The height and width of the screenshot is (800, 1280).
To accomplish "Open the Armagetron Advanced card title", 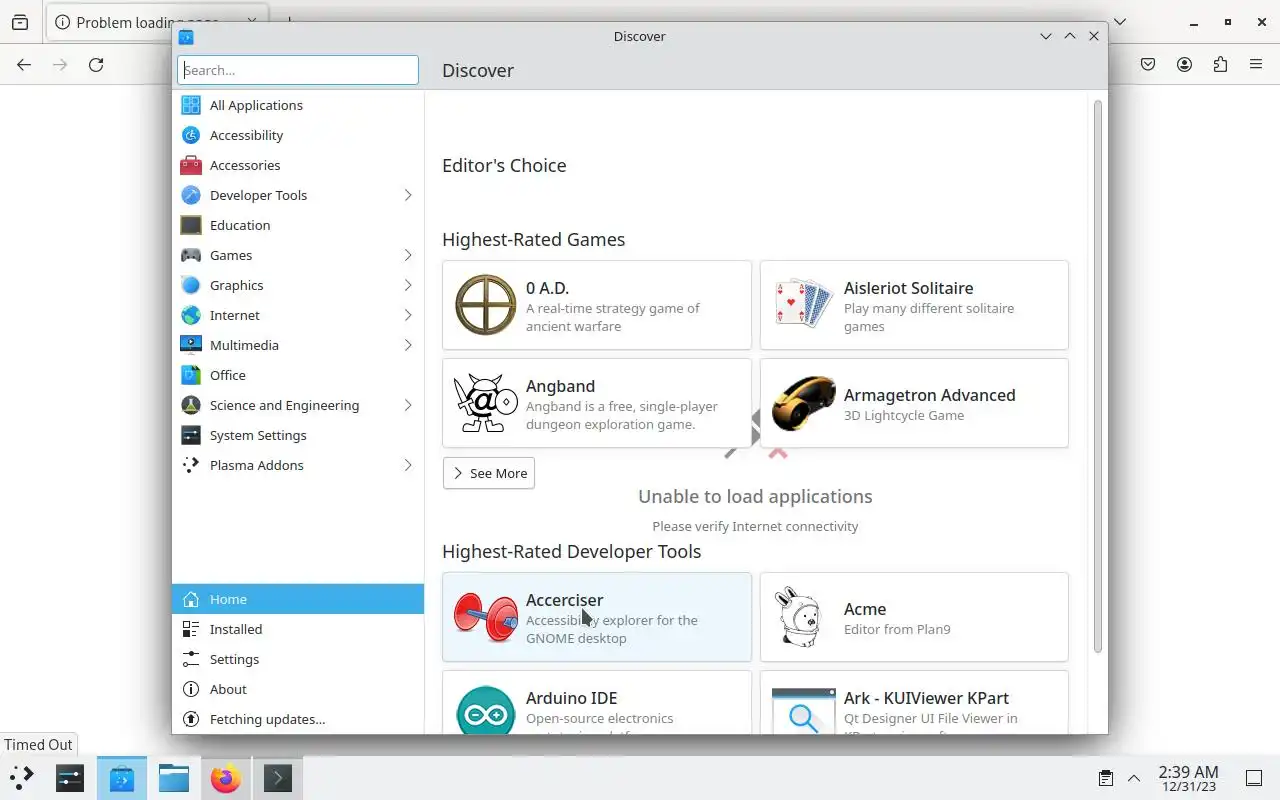I will pos(929,395).
